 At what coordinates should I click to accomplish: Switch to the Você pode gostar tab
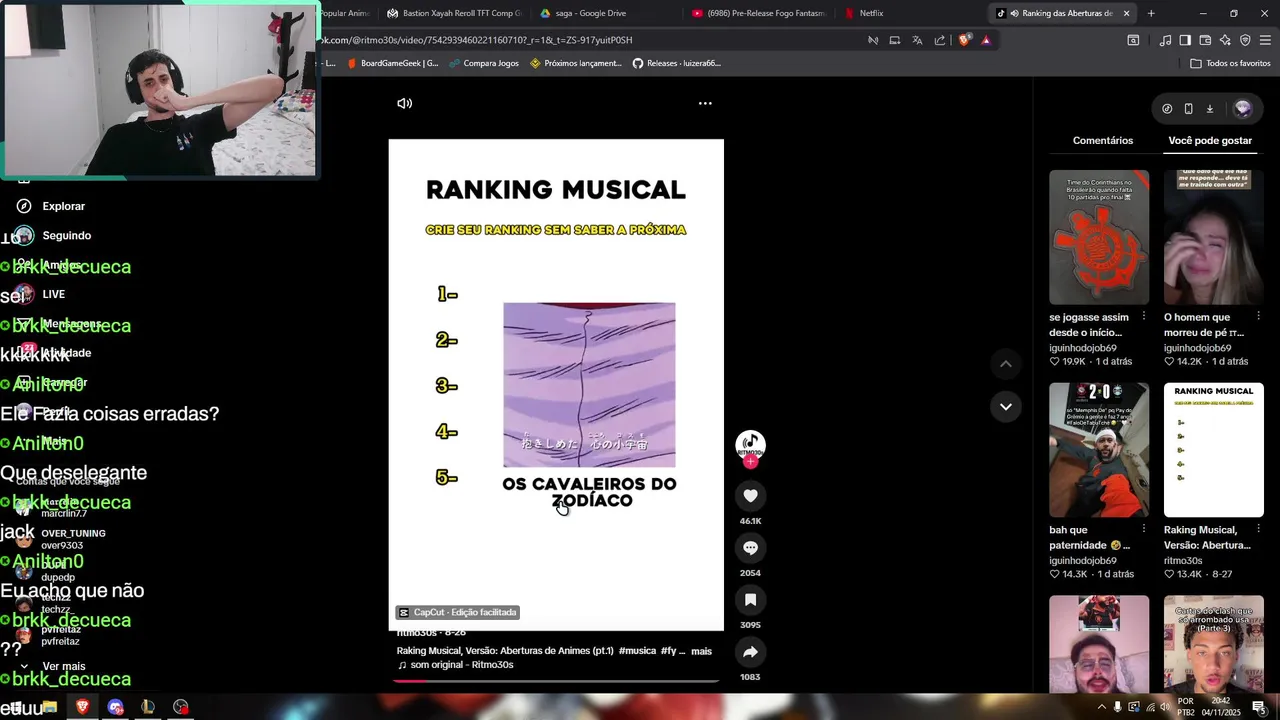(1210, 140)
